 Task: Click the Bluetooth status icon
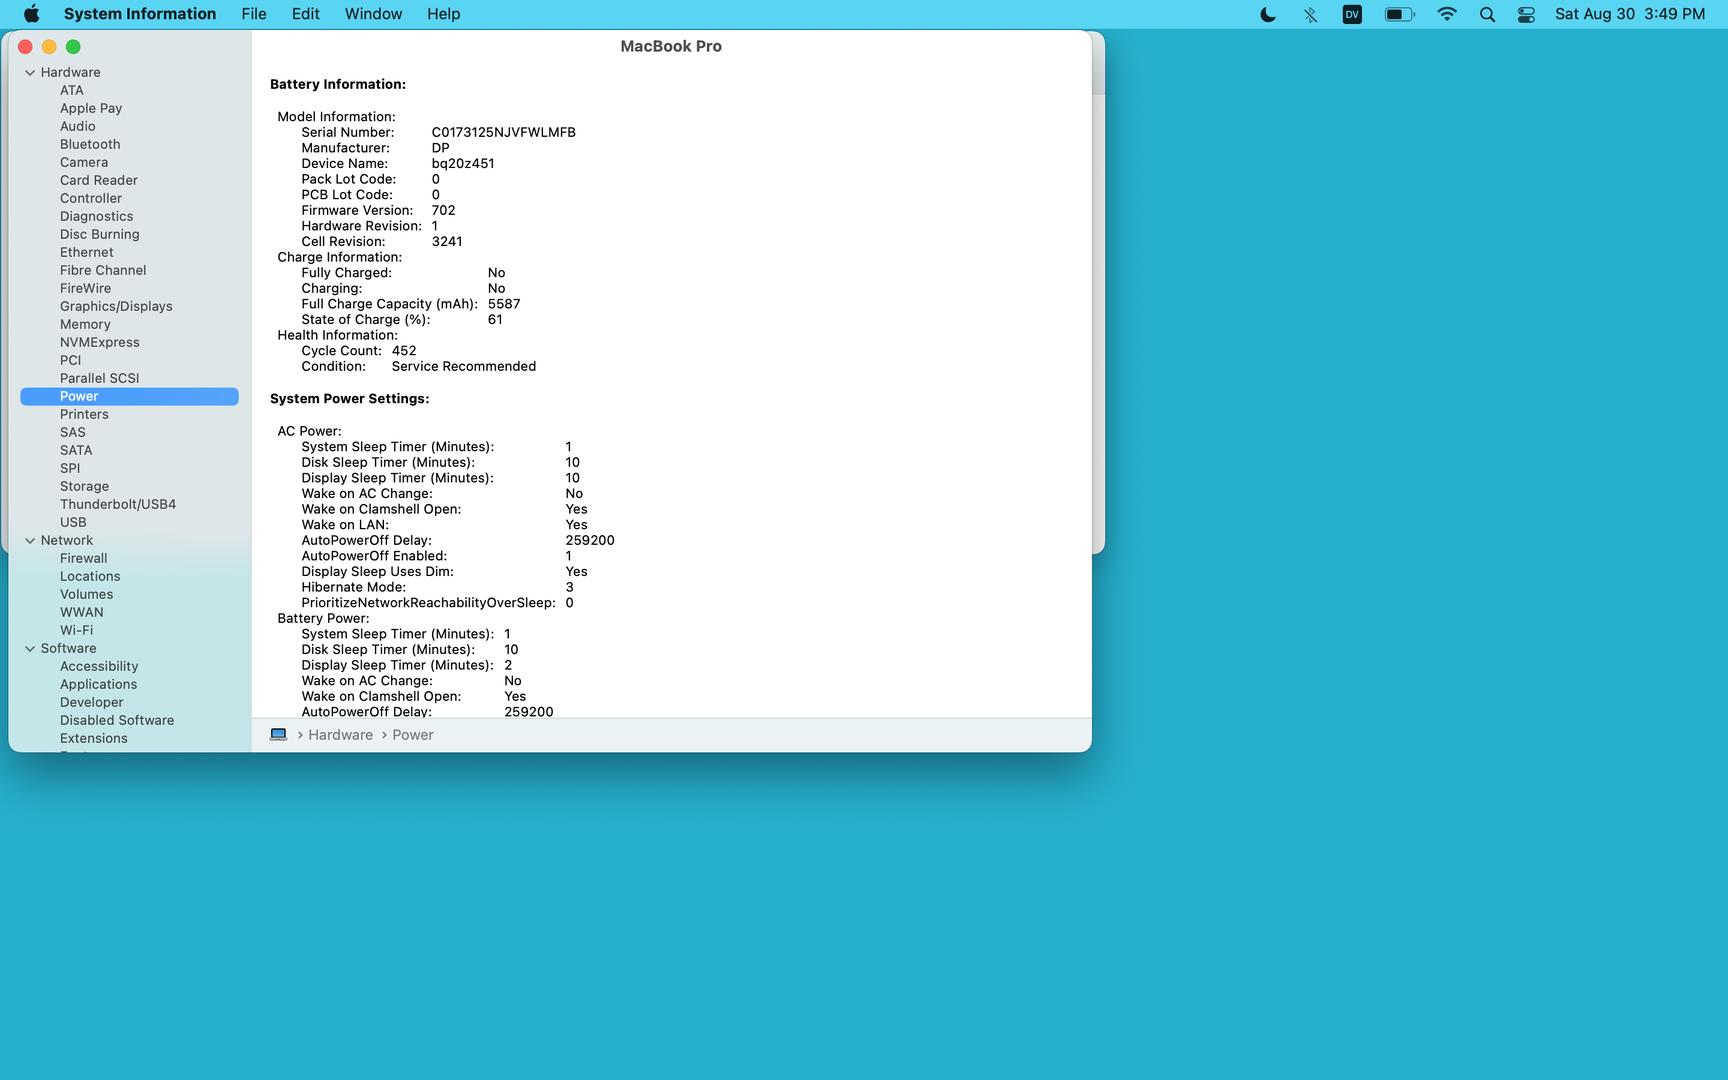pos(1310,14)
